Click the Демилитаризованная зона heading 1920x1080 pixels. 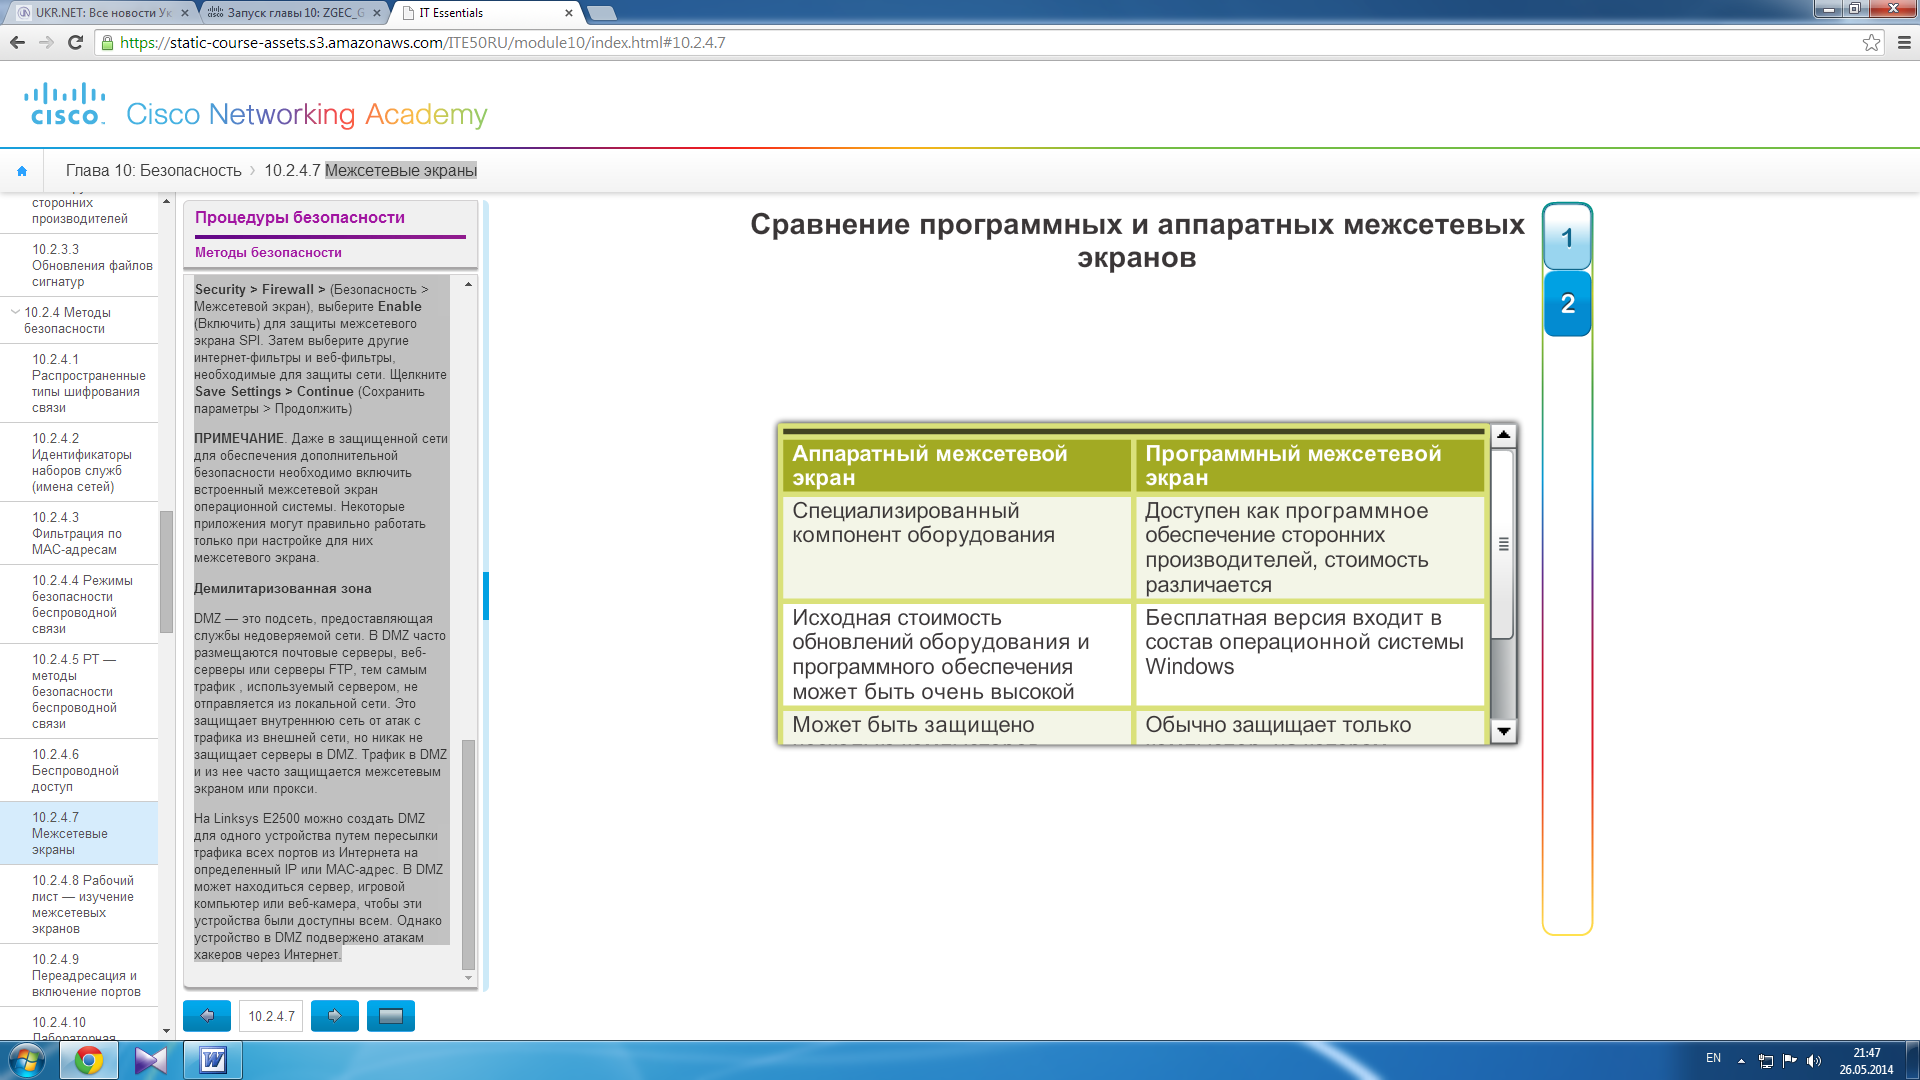(283, 588)
